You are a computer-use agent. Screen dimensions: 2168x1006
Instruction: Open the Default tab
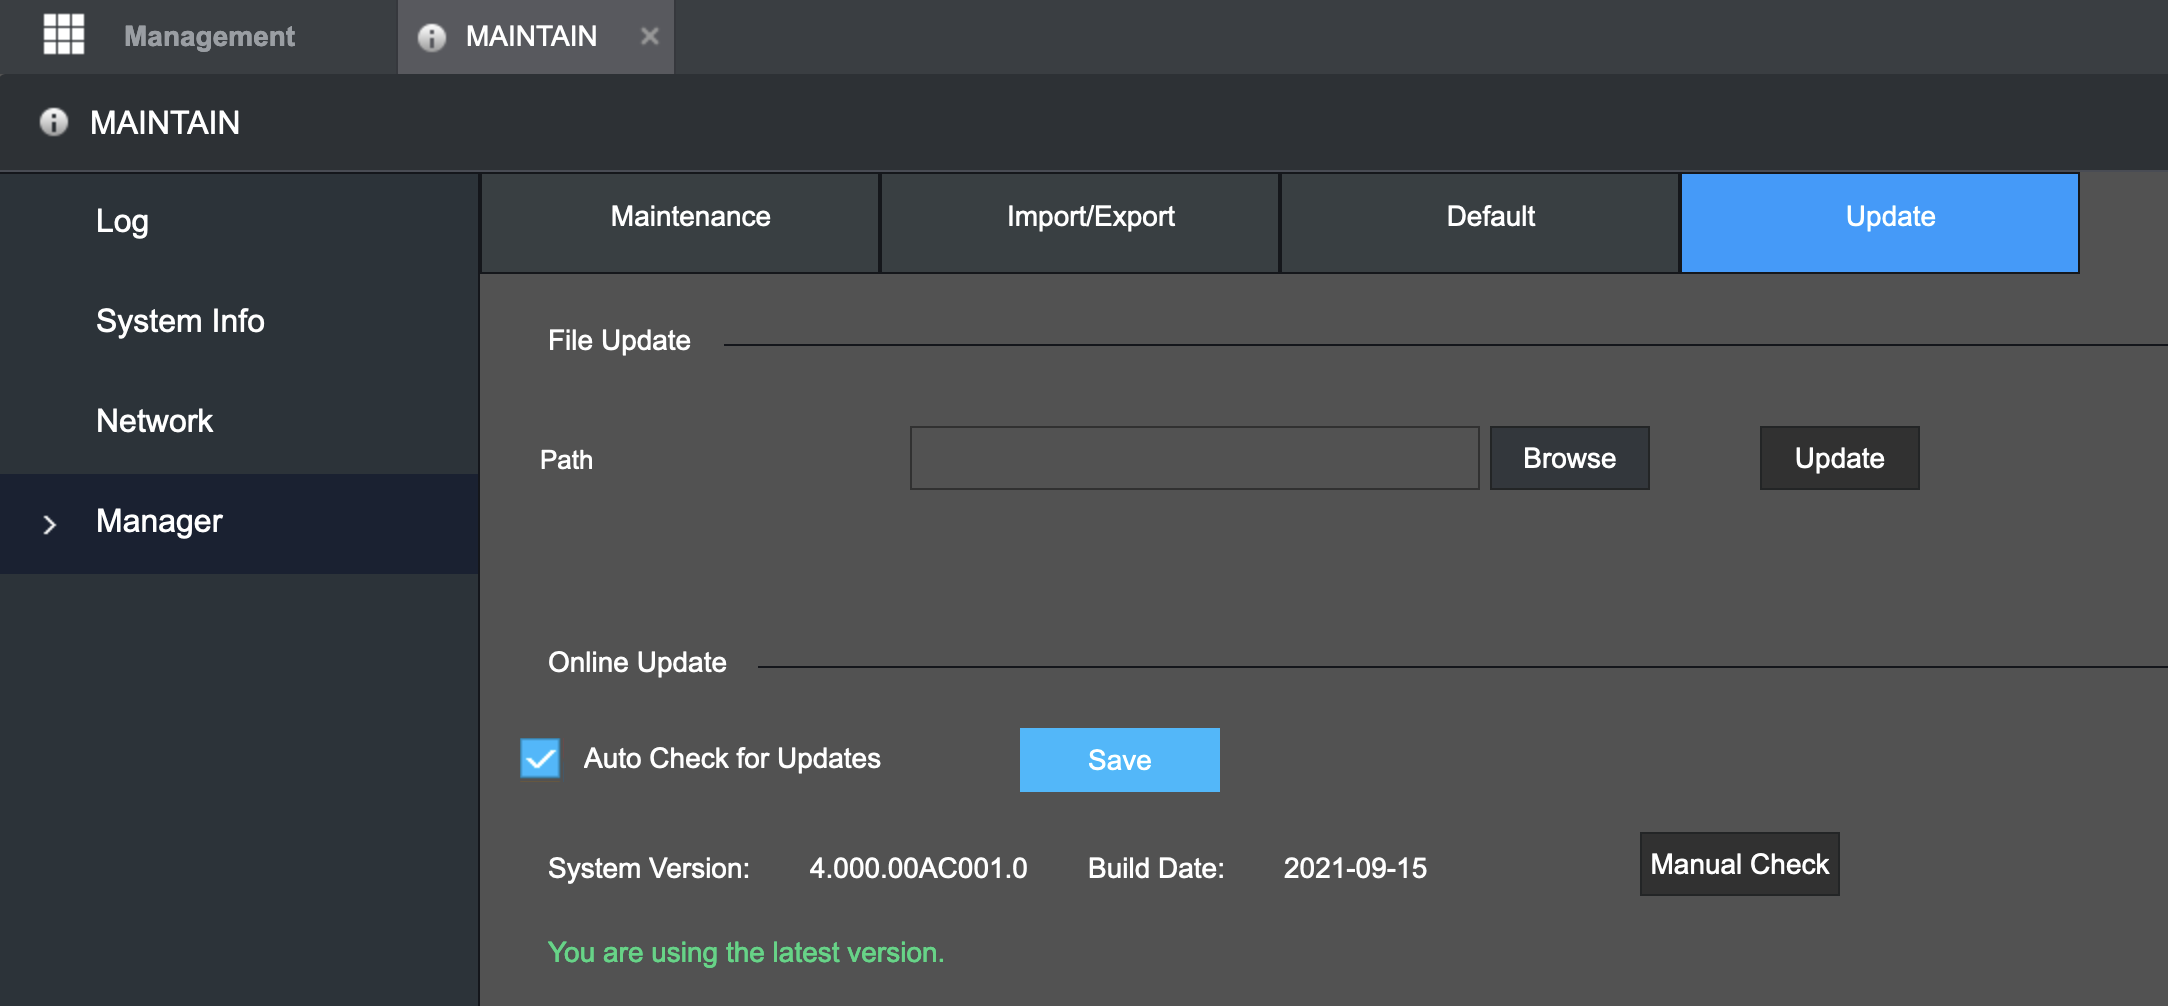[1480, 223]
